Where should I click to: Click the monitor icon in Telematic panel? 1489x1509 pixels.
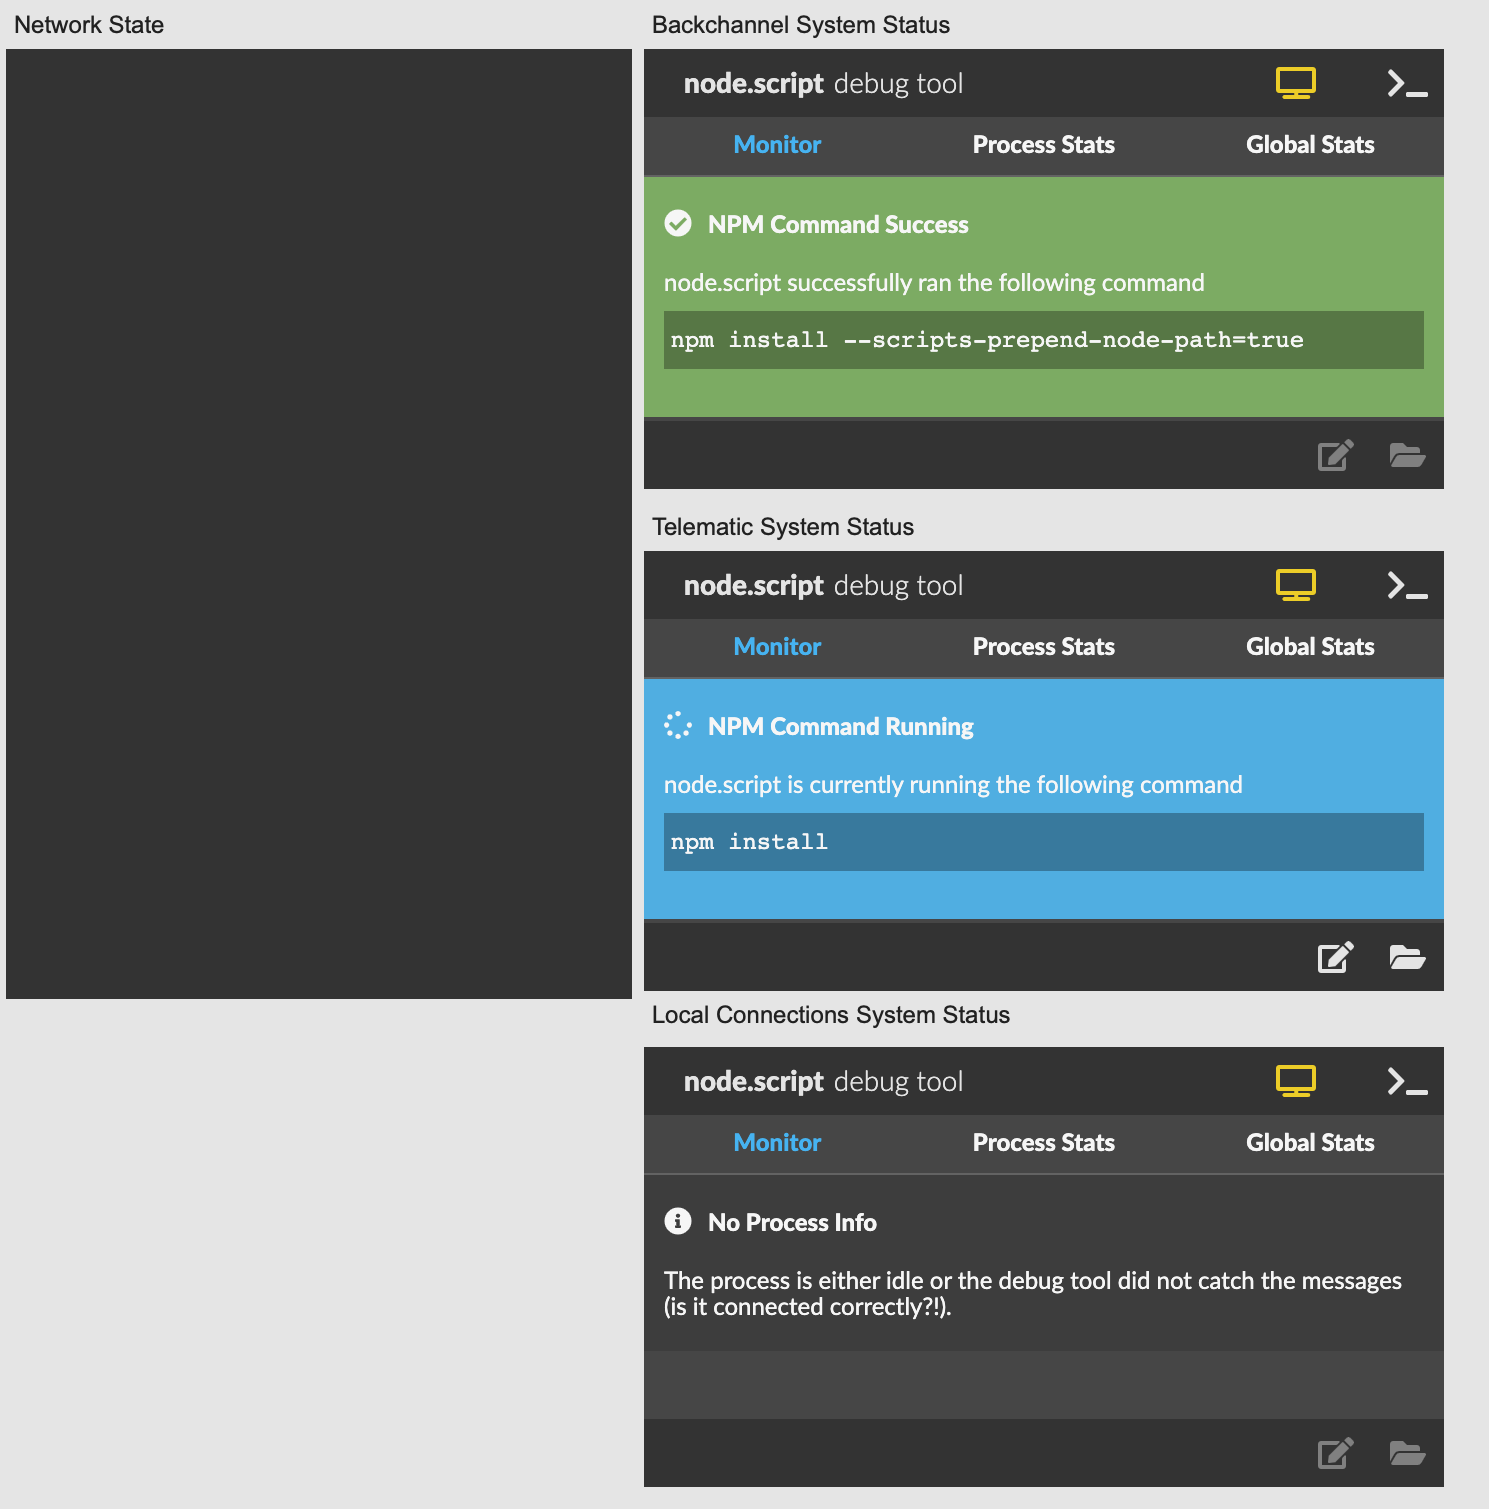[1295, 585]
